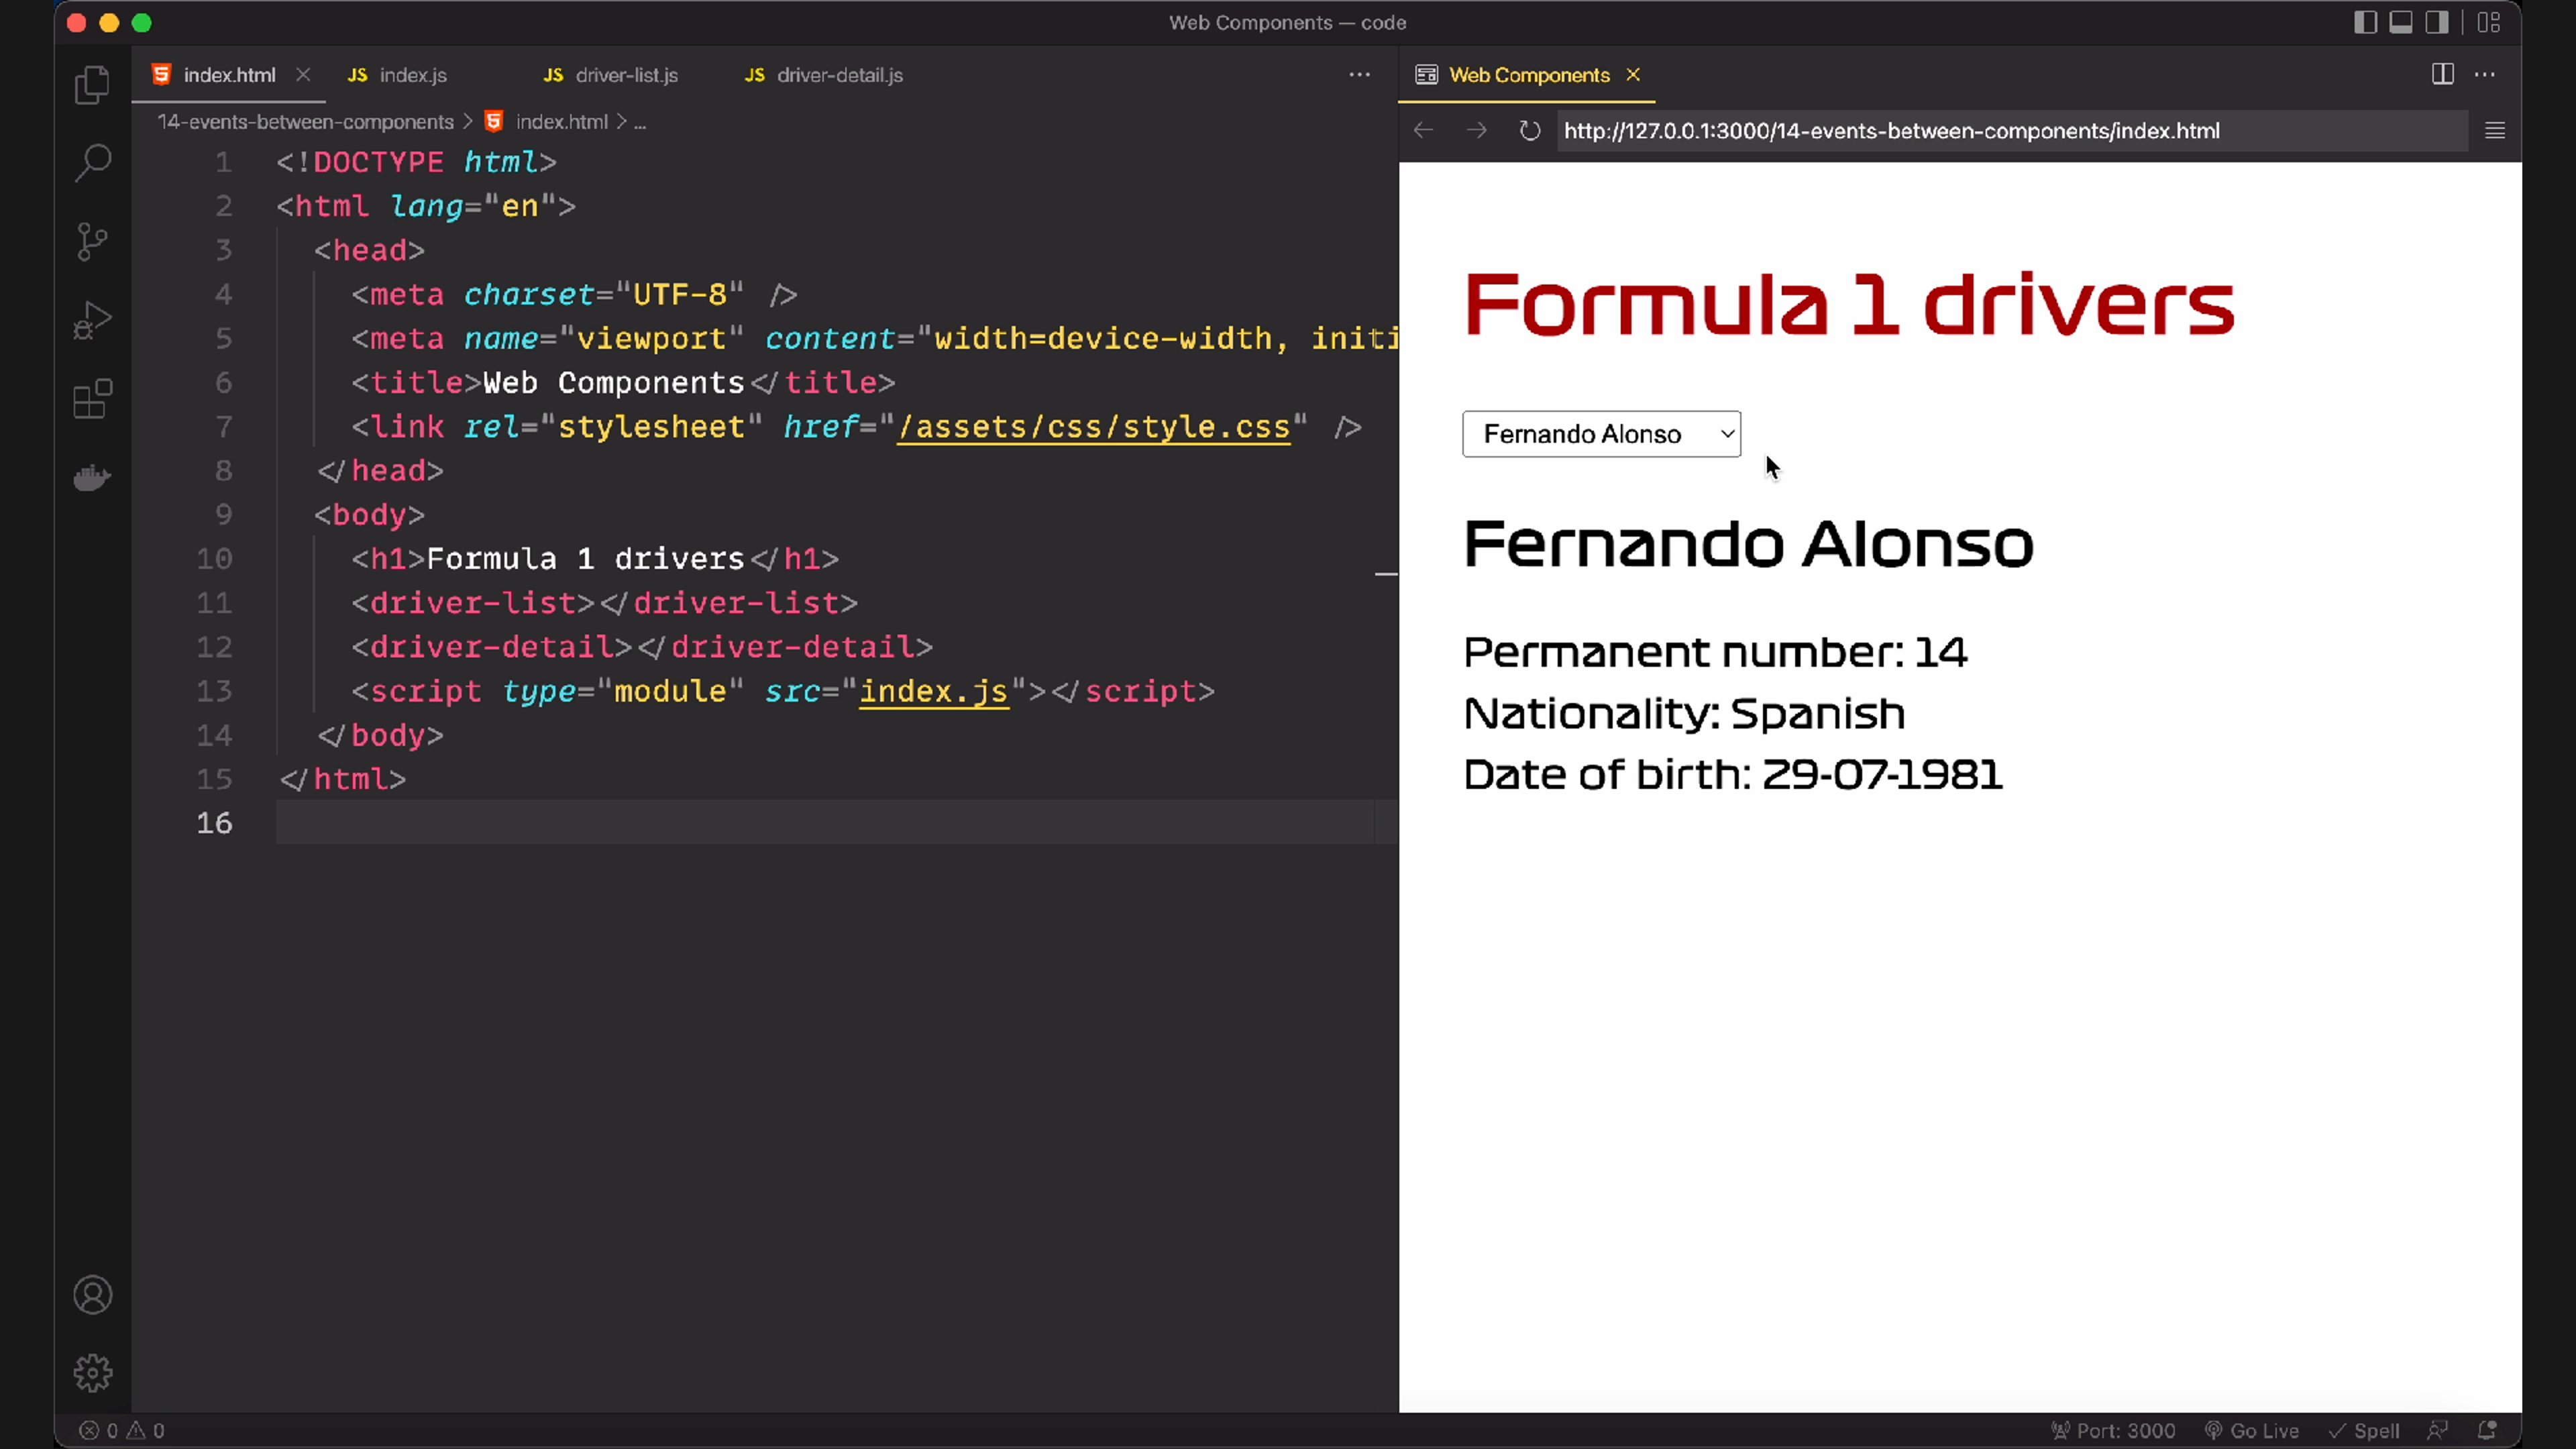Toggle the secondary side bar layout
Screen dimensions: 2576x1449
[x=2437, y=22]
